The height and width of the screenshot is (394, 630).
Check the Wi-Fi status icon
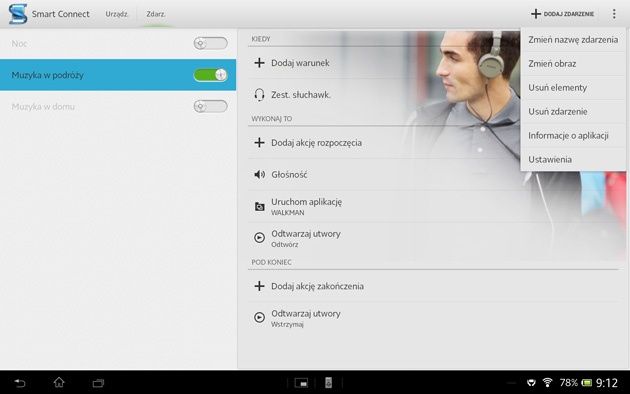547,382
